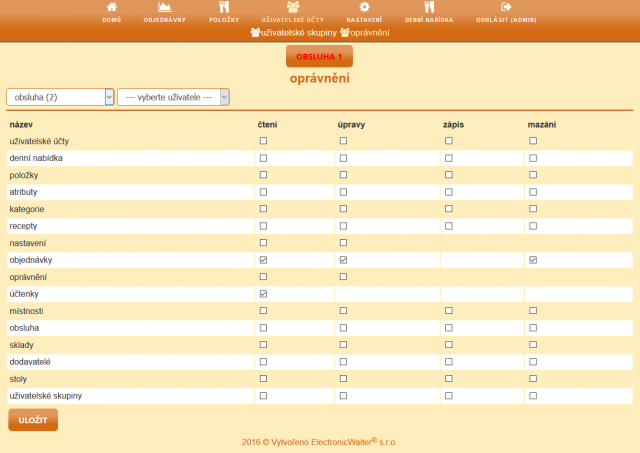The image size is (640, 453).
Task: Open uživatelské skupiny submenu link
Action: click(298, 33)
